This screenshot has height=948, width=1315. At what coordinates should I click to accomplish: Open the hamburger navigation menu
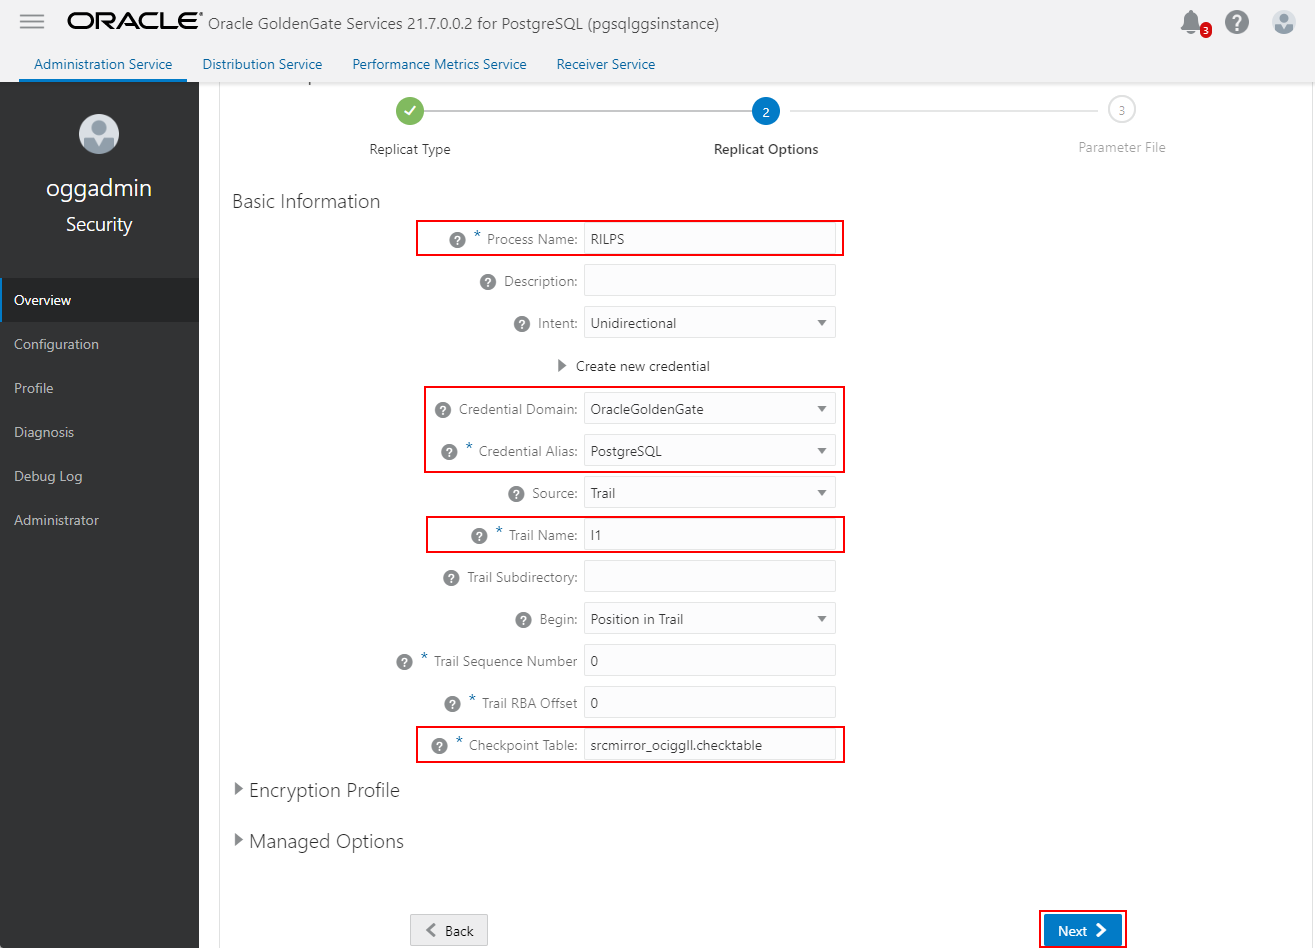pyautogui.click(x=32, y=22)
